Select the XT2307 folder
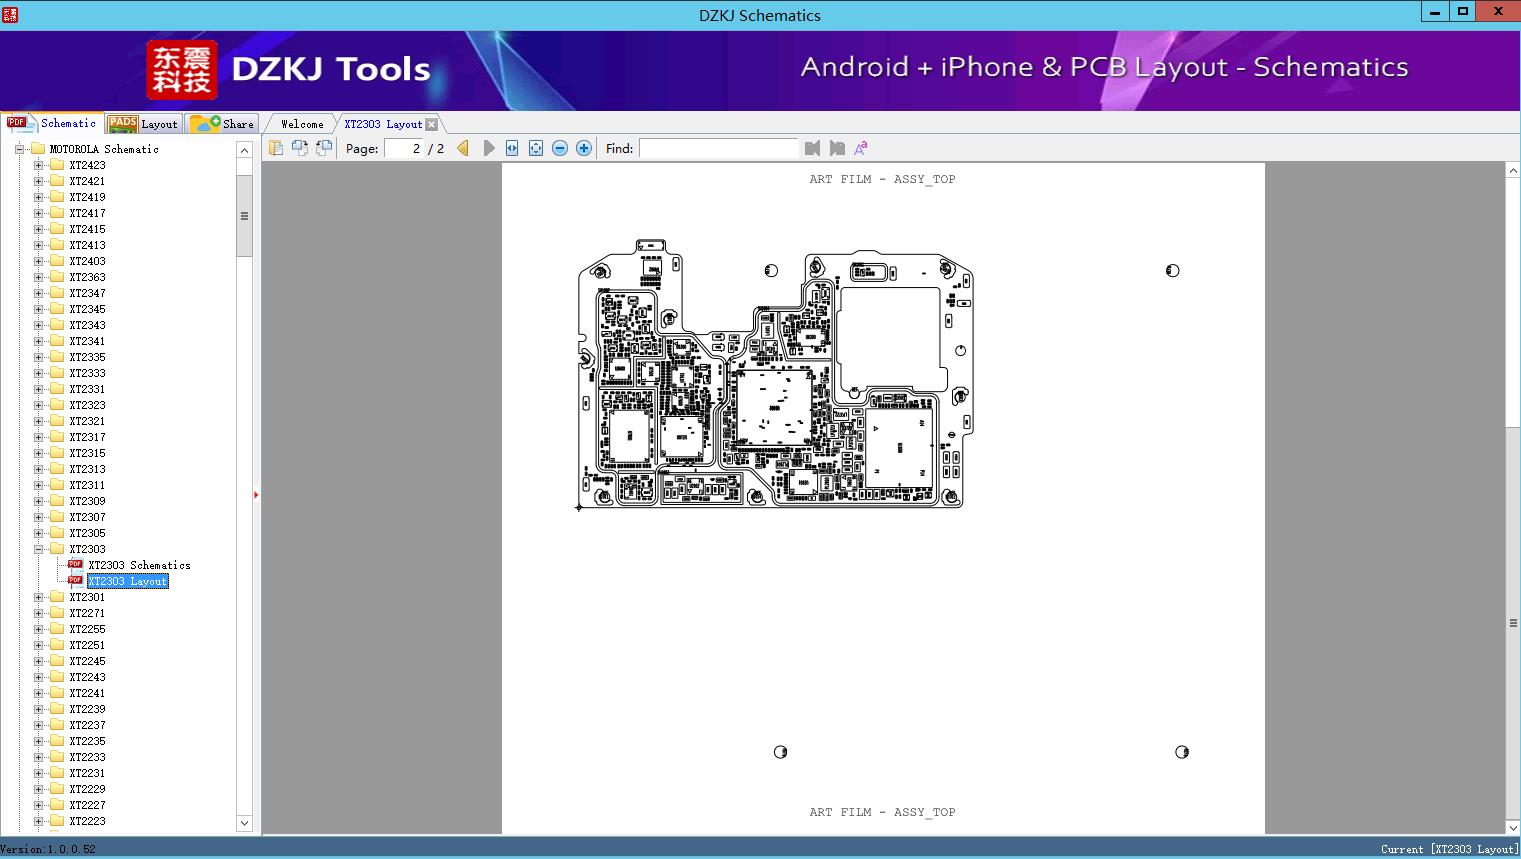Image resolution: width=1521 pixels, height=859 pixels. pyautogui.click(x=87, y=517)
